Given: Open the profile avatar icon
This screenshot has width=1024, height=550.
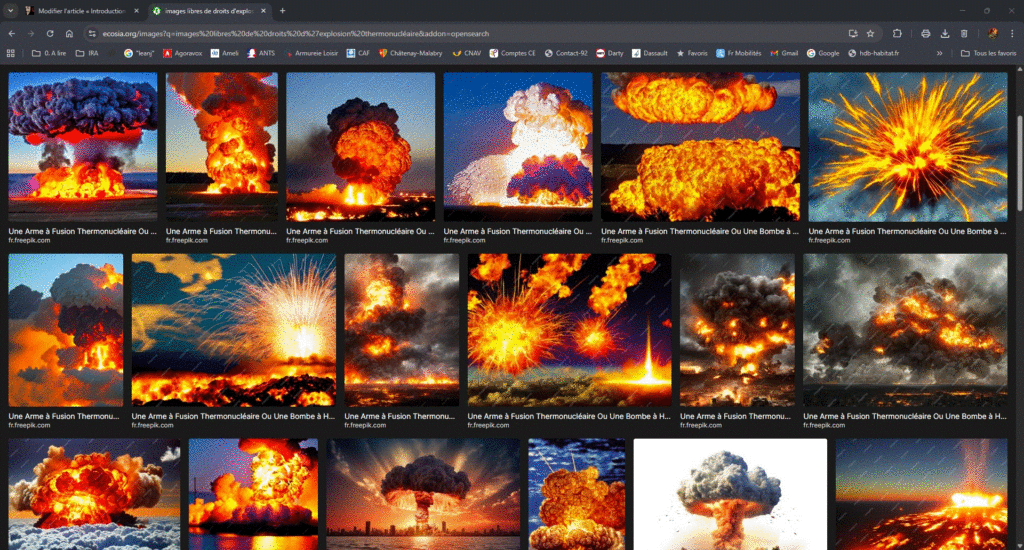Looking at the screenshot, I should 992,33.
